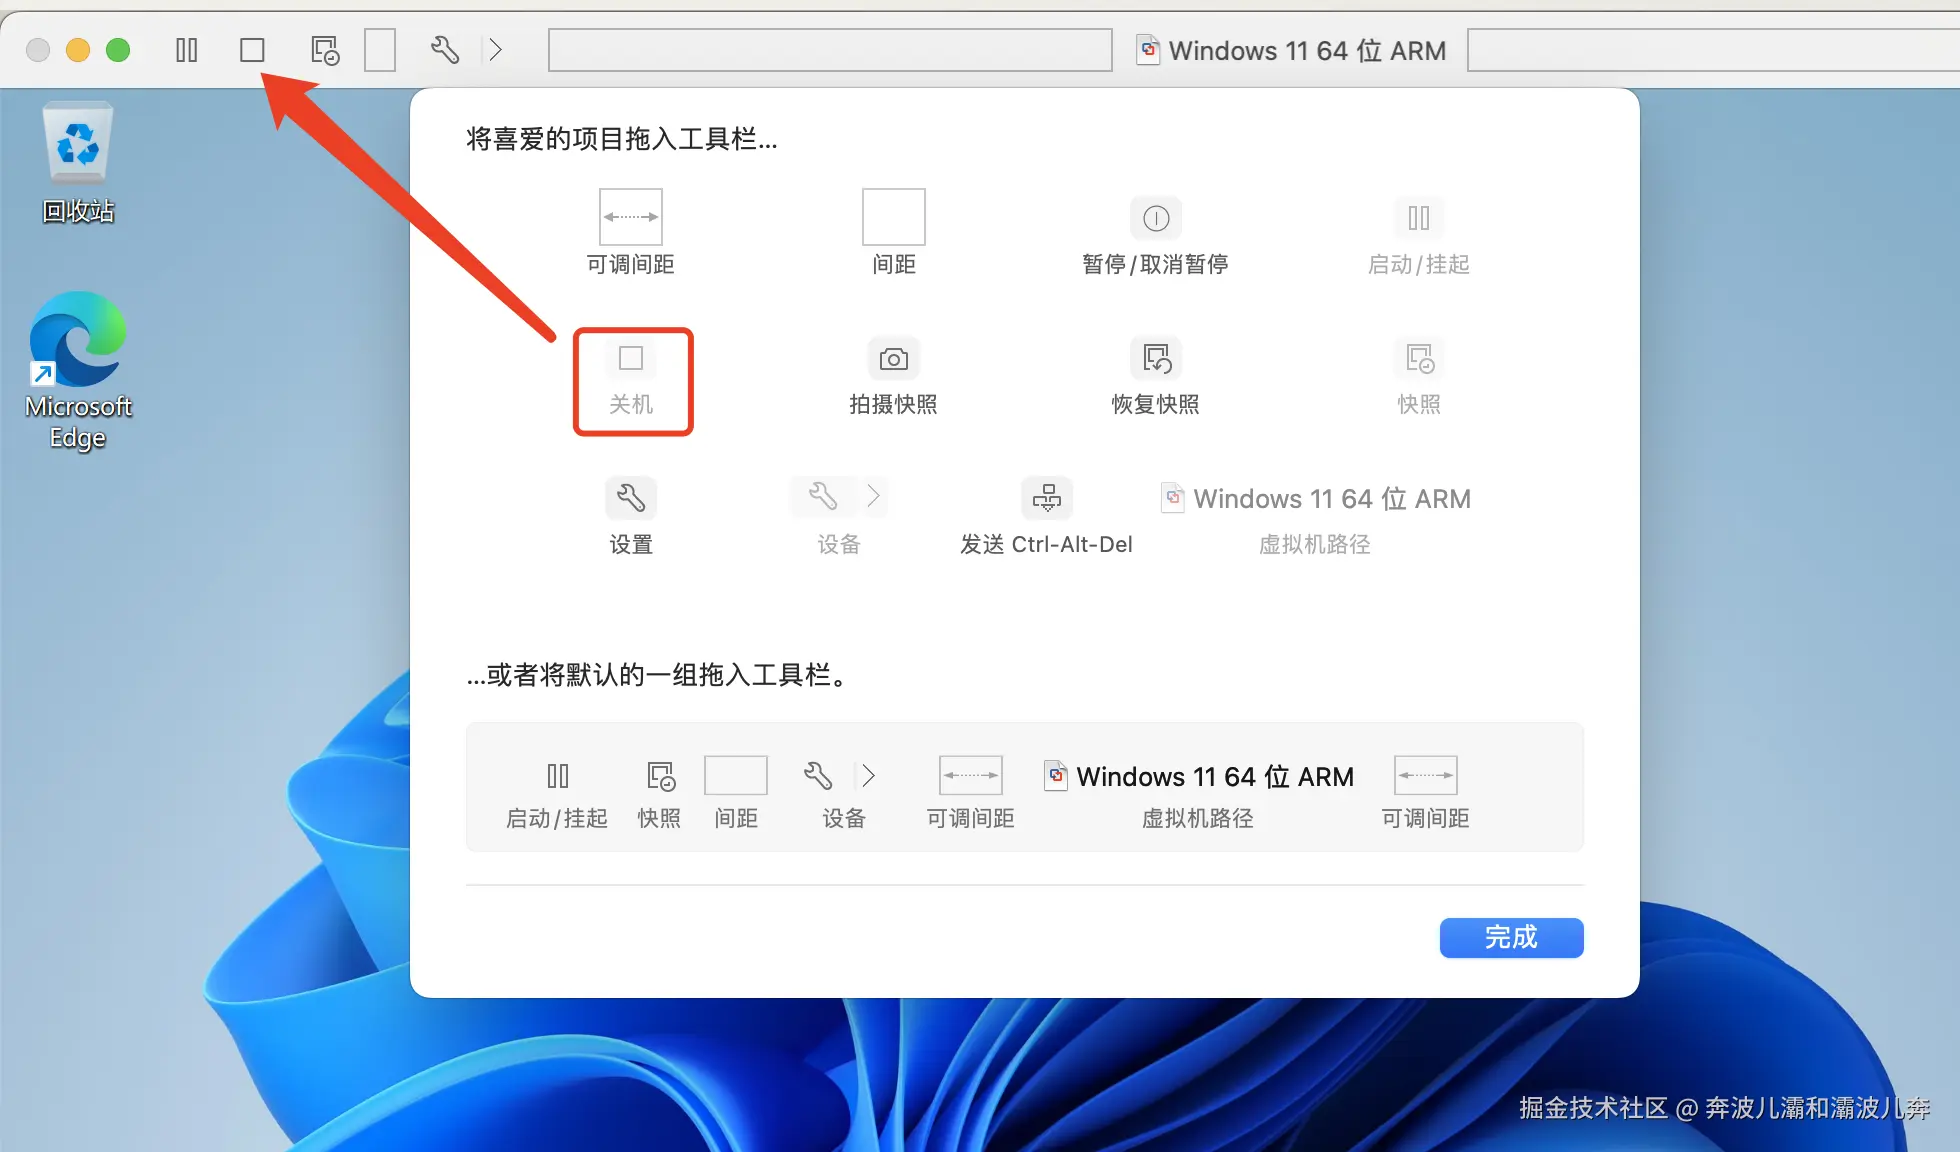Click 启动/挂起 in the default toolbar set
The height and width of the screenshot is (1152, 1960).
(x=557, y=795)
